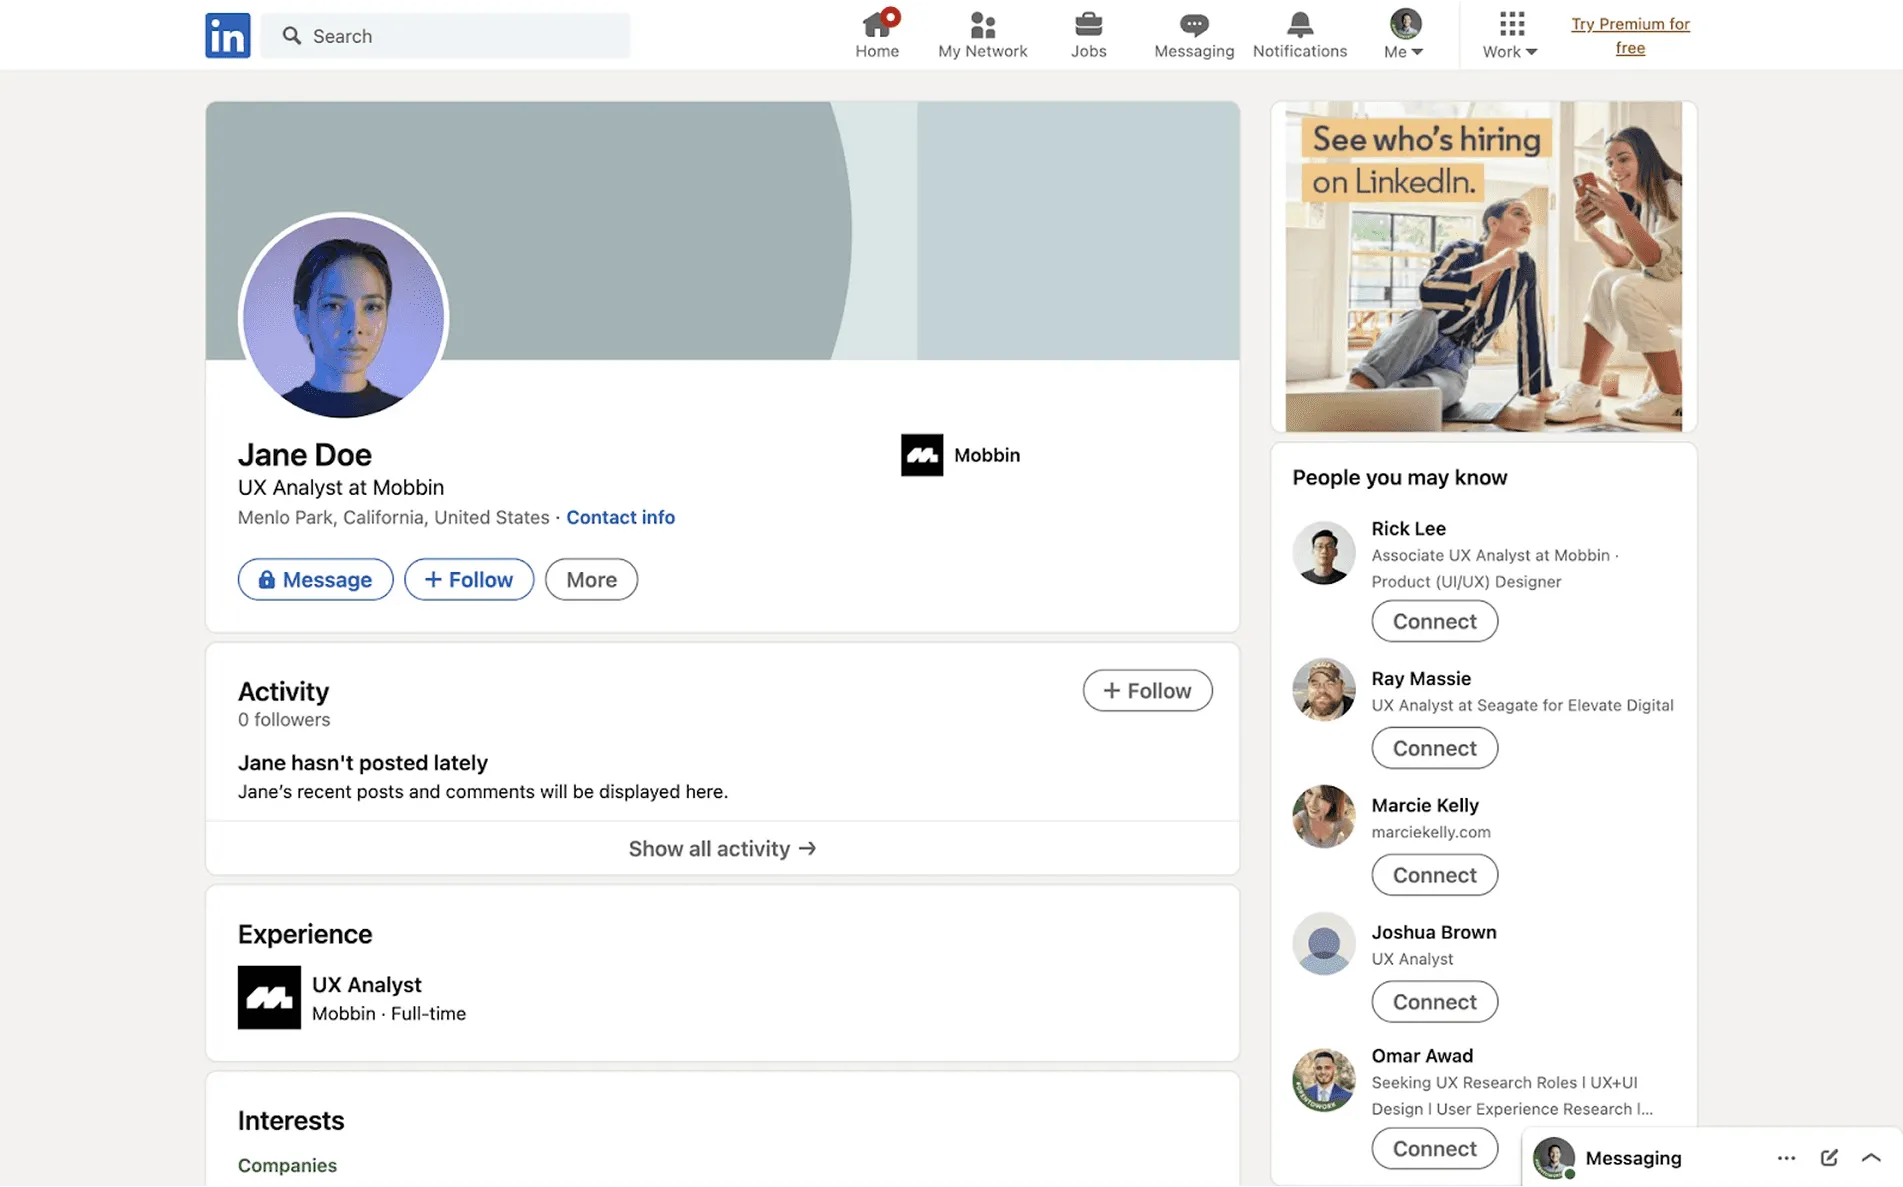The image size is (1903, 1187).
Task: Open the LinkedIn home logo
Action: (x=227, y=35)
